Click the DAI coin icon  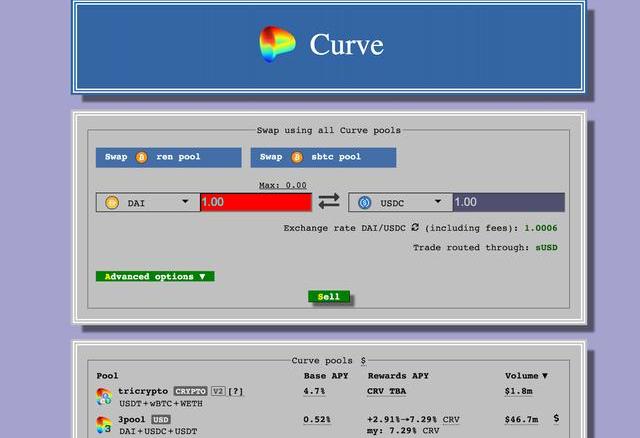pos(111,203)
